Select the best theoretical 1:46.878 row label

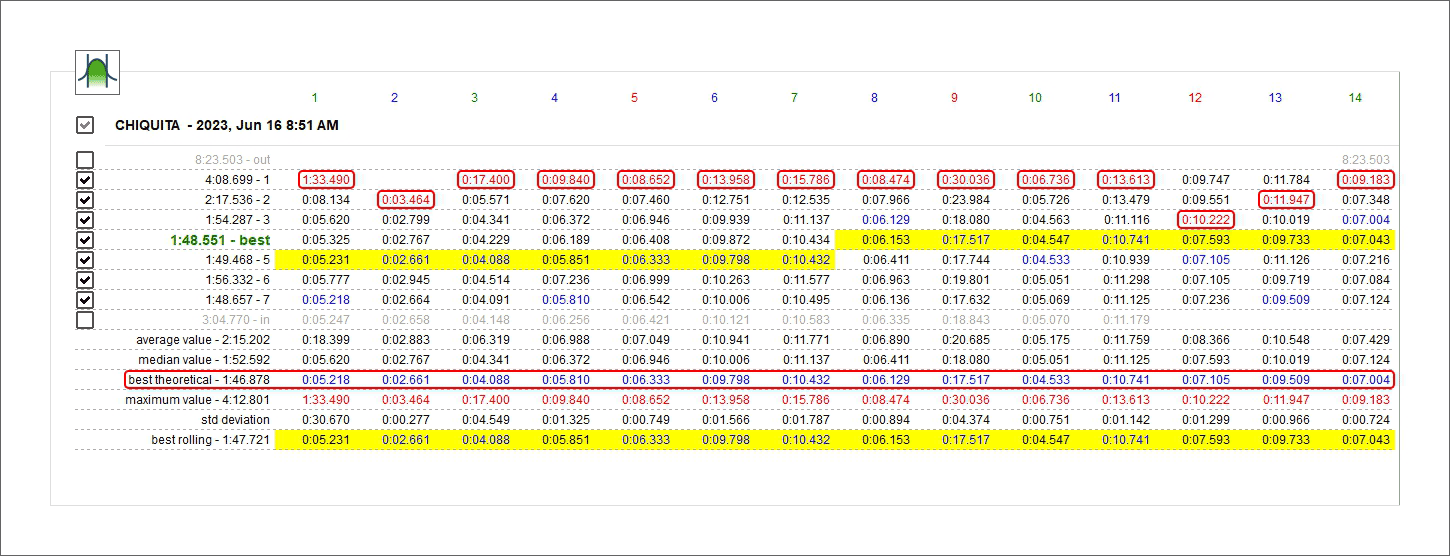tap(199, 380)
